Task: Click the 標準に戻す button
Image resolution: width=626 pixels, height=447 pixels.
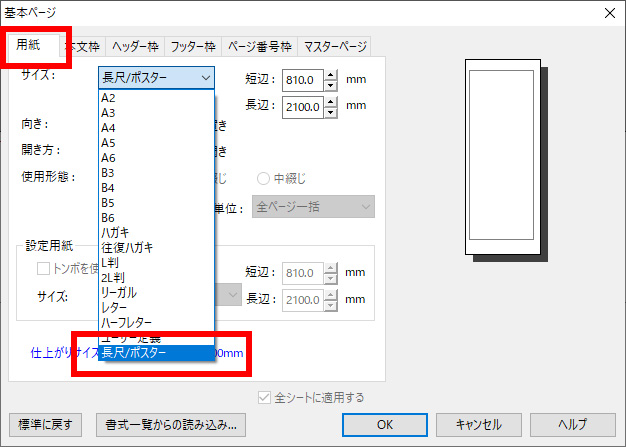Action: 46,425
